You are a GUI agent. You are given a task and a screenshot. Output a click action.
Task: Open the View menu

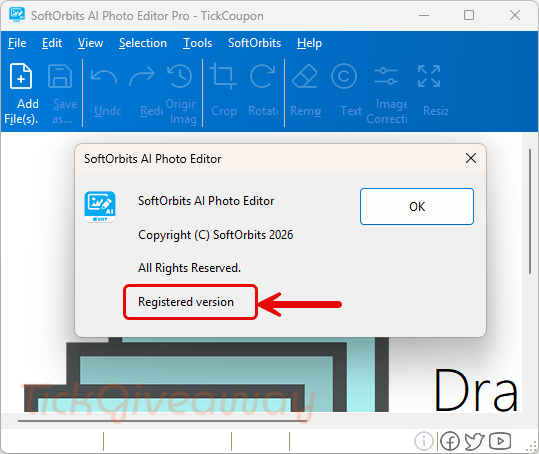click(90, 43)
